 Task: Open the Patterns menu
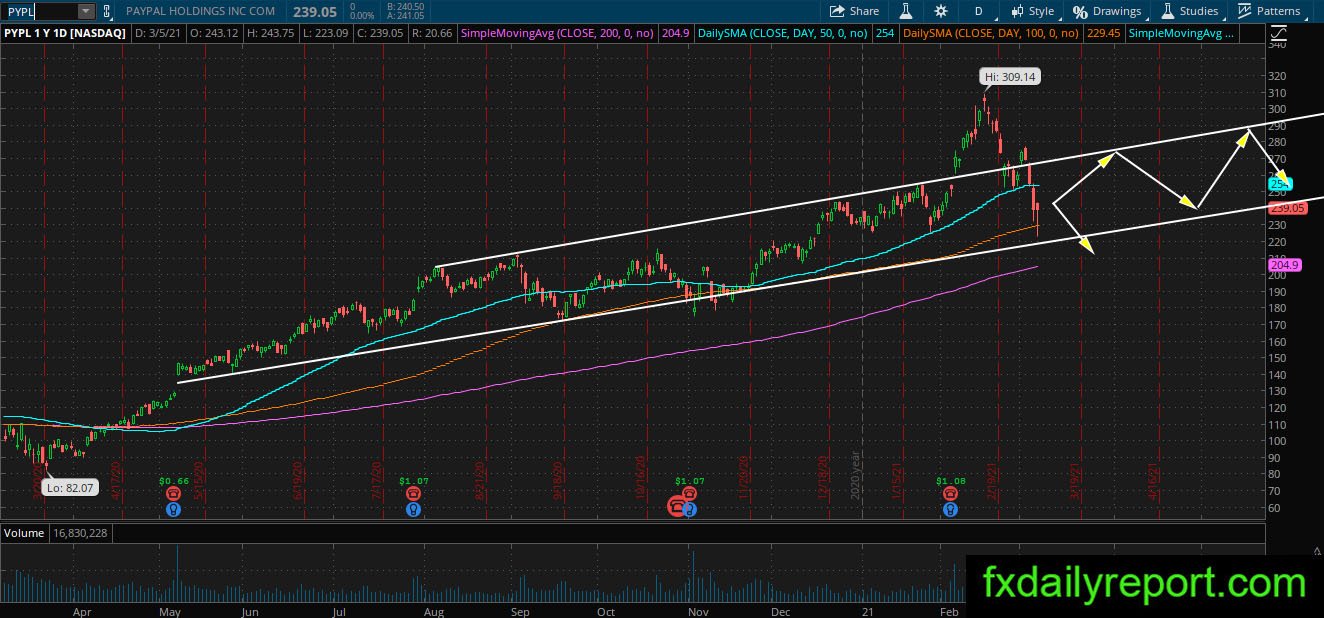click(1269, 11)
